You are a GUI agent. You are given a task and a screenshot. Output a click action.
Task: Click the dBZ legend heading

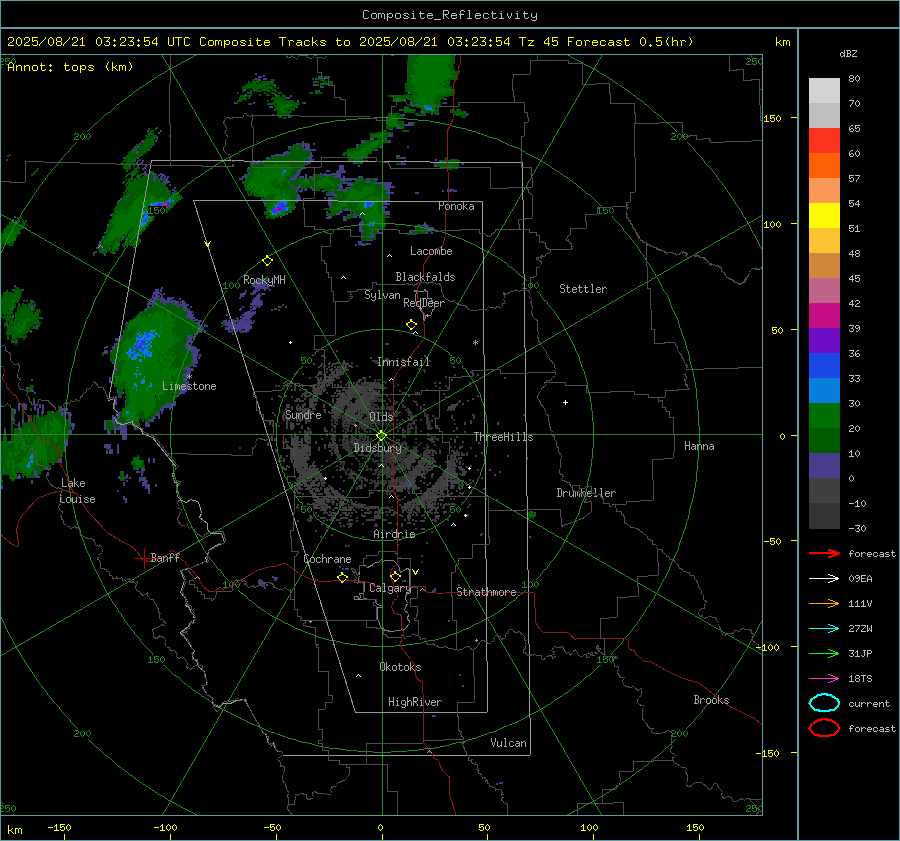pyautogui.click(x=848, y=53)
